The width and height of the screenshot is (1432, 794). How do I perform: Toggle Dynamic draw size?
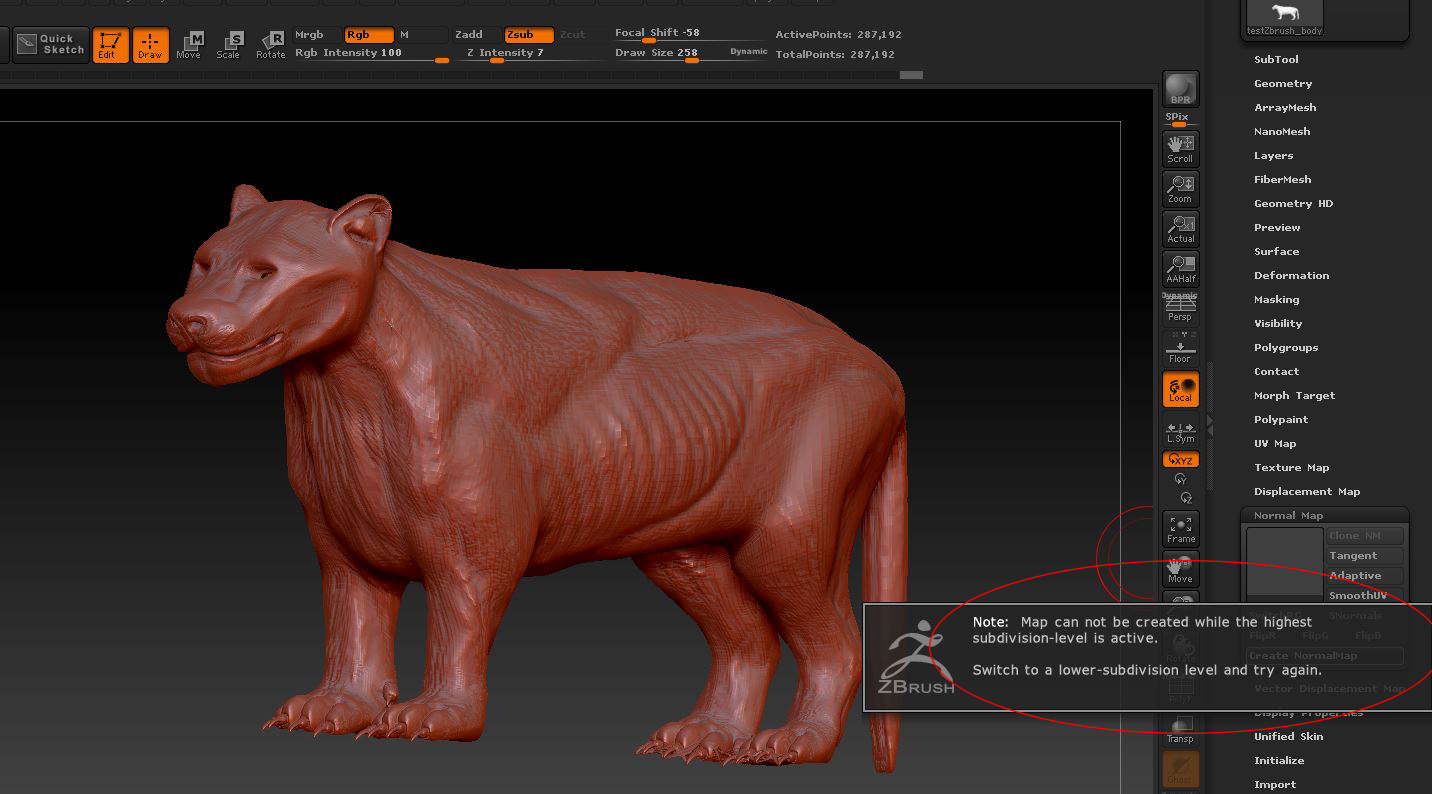pos(748,52)
